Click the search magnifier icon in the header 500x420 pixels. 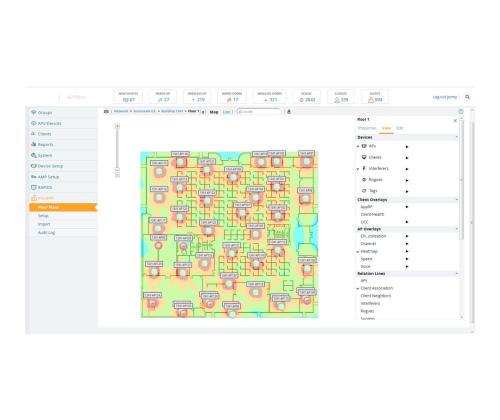467,97
